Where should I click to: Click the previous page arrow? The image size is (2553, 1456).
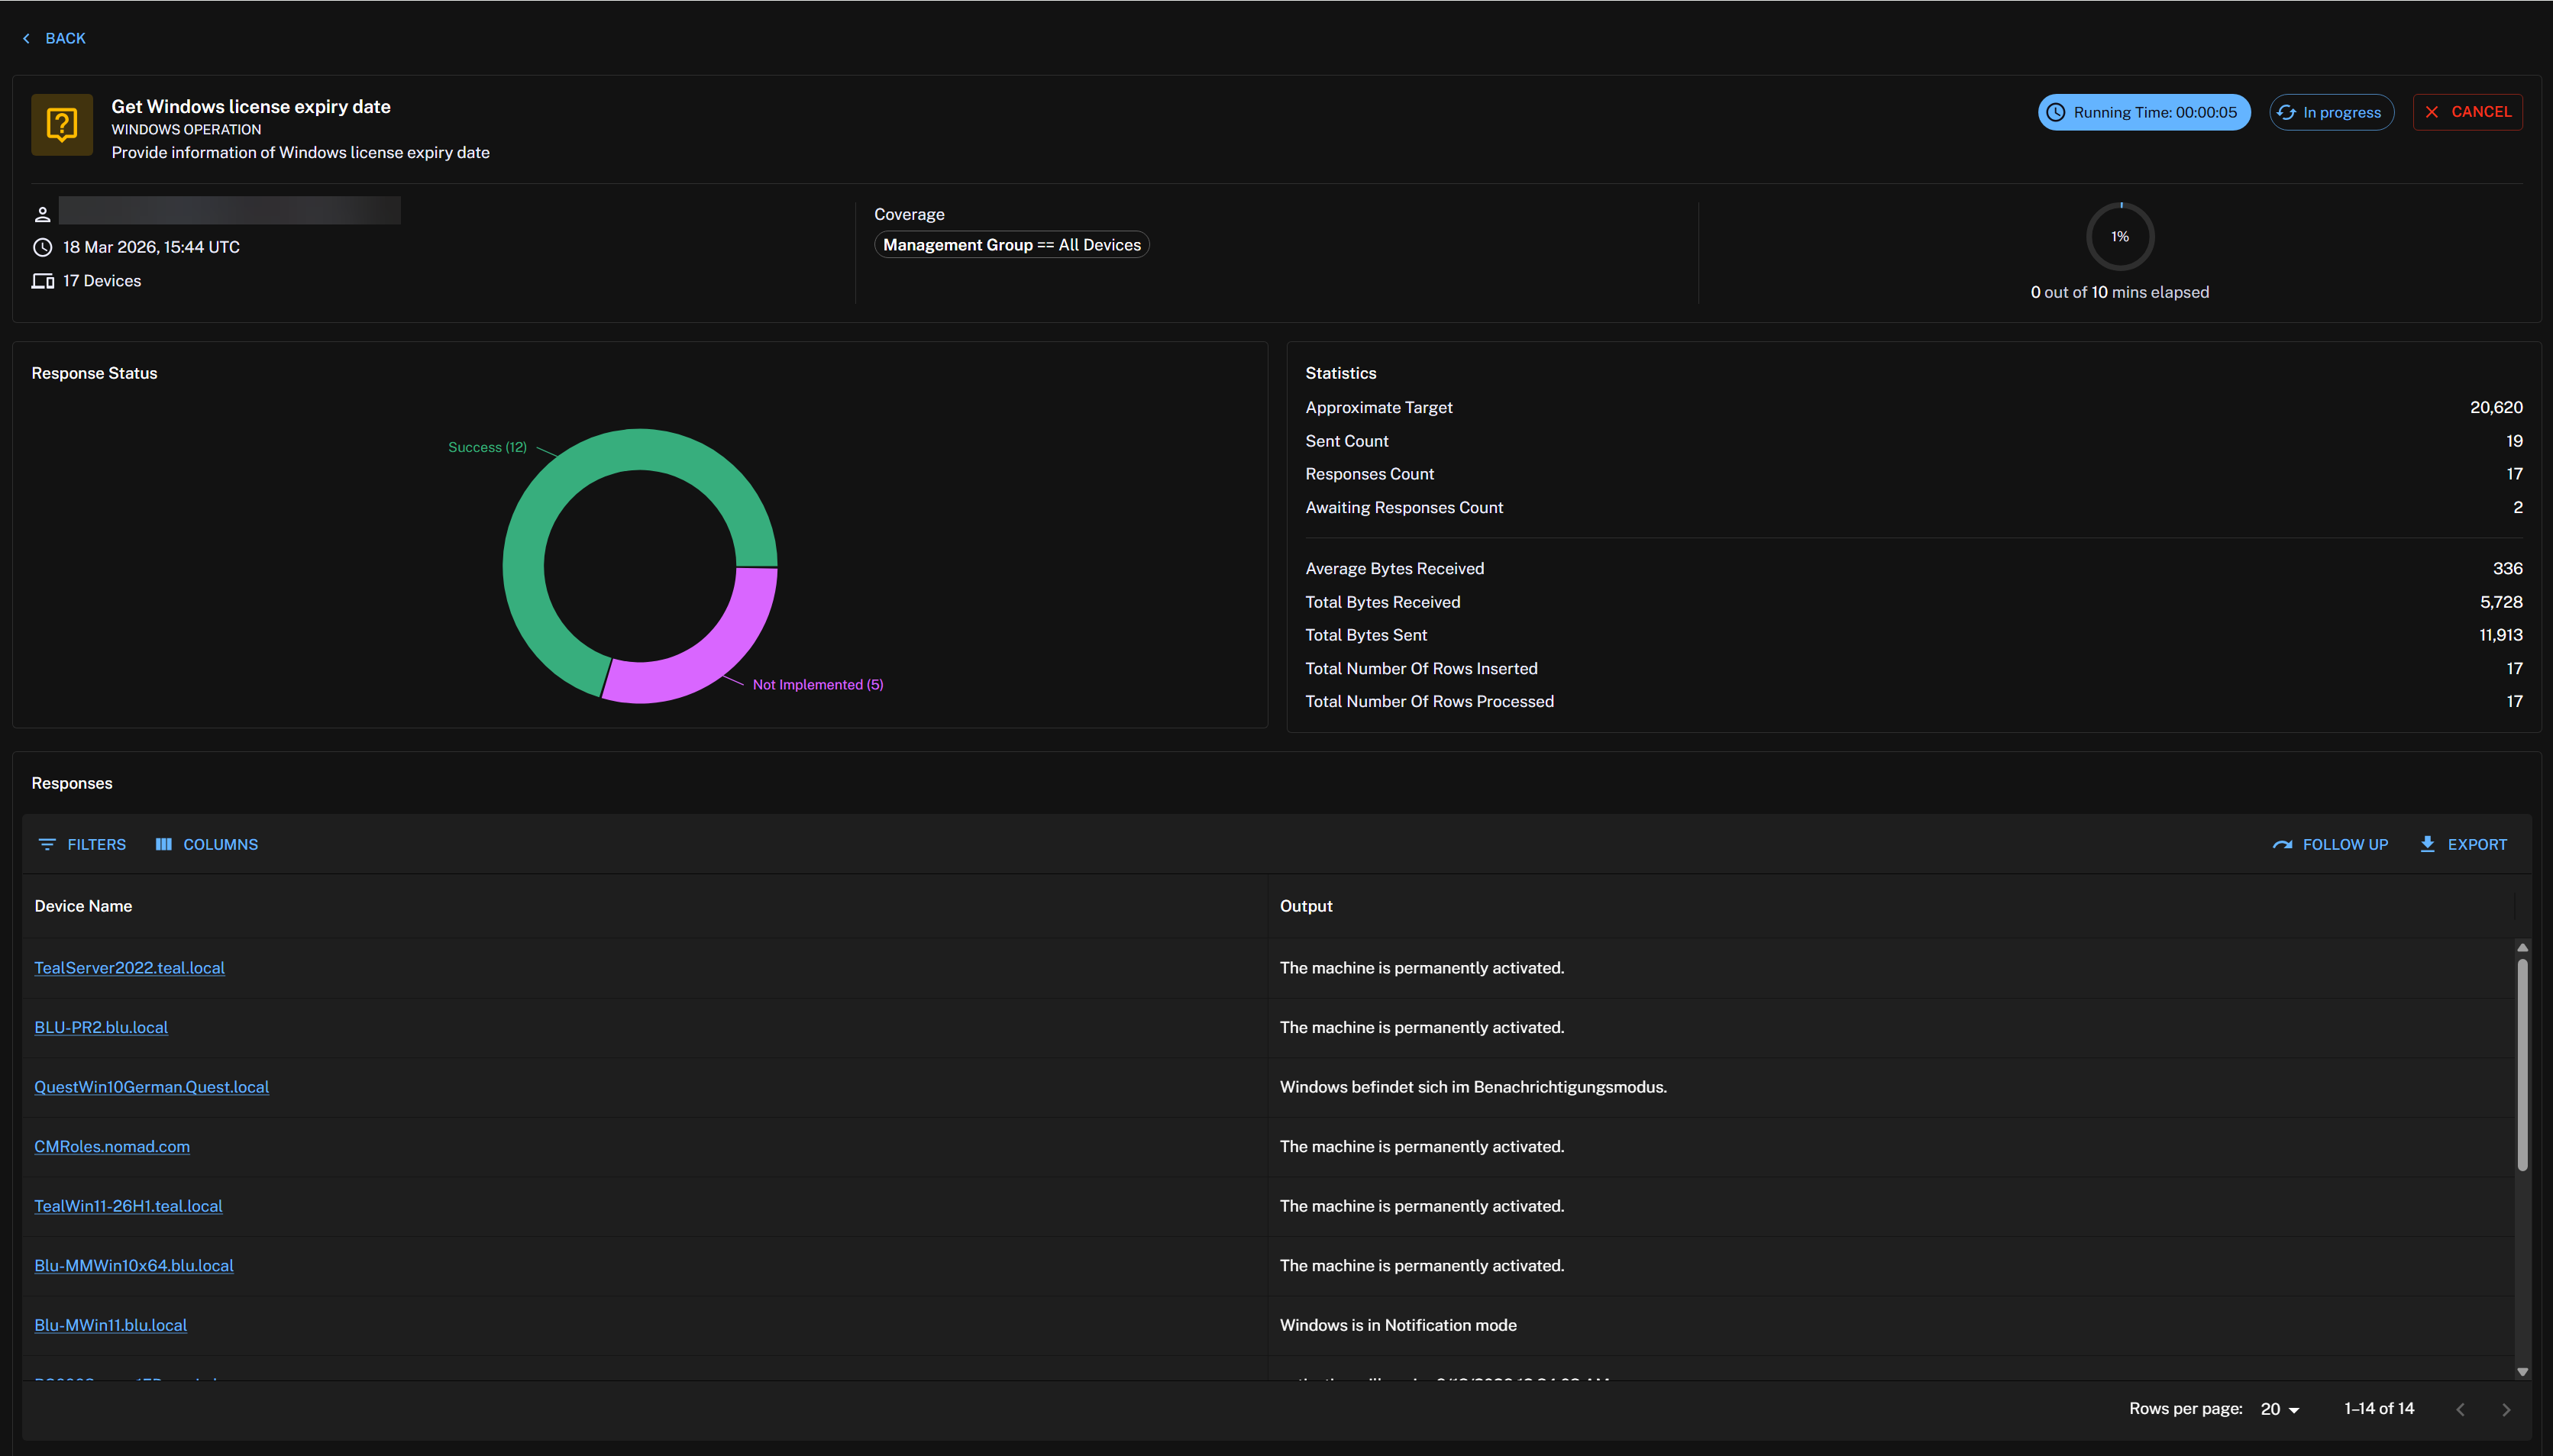tap(2460, 1409)
